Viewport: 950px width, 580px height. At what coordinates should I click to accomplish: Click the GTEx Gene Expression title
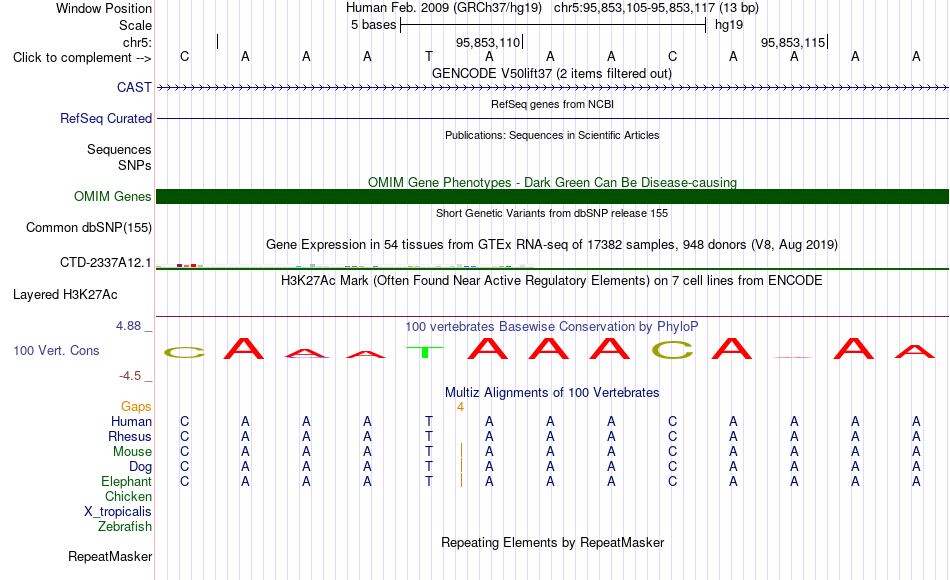552,244
